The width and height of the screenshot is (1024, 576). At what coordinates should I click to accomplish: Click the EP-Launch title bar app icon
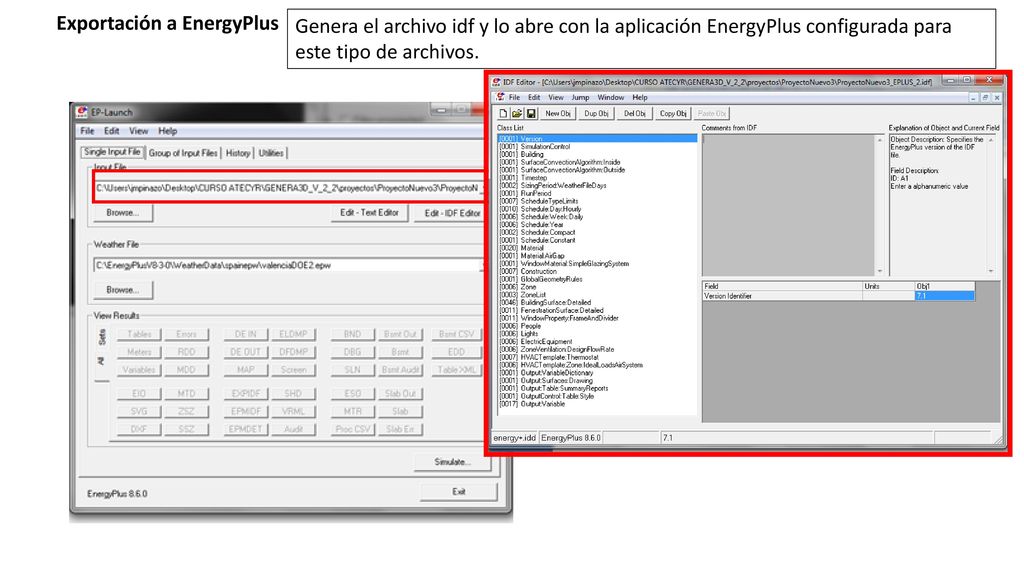pyautogui.click(x=82, y=112)
